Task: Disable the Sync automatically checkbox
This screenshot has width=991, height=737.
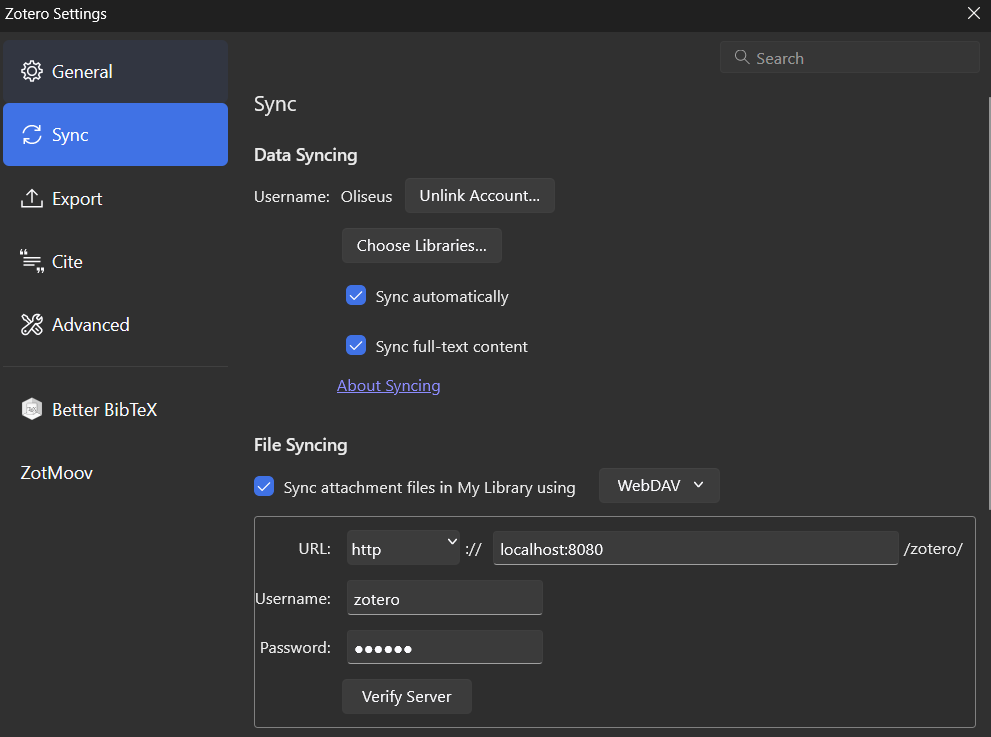Action: [x=356, y=295]
